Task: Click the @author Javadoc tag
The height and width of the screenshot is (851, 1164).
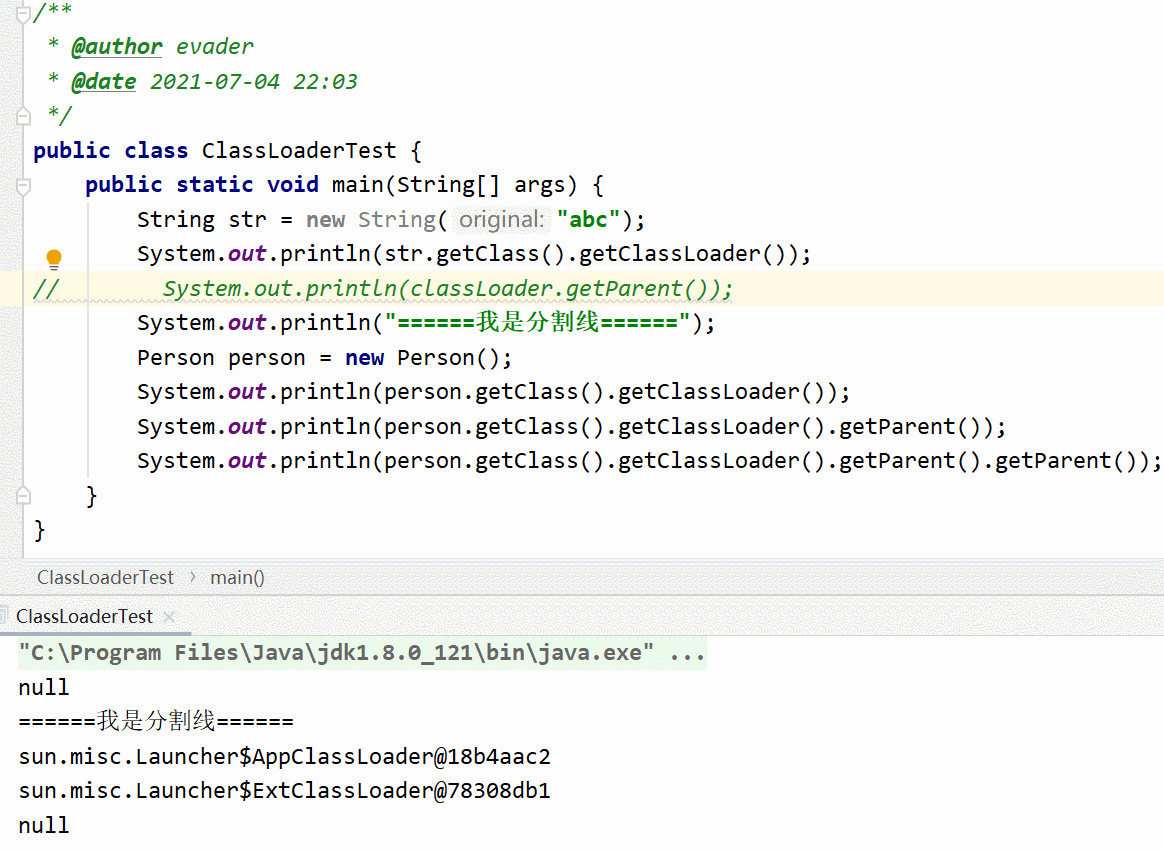Action: [117, 47]
